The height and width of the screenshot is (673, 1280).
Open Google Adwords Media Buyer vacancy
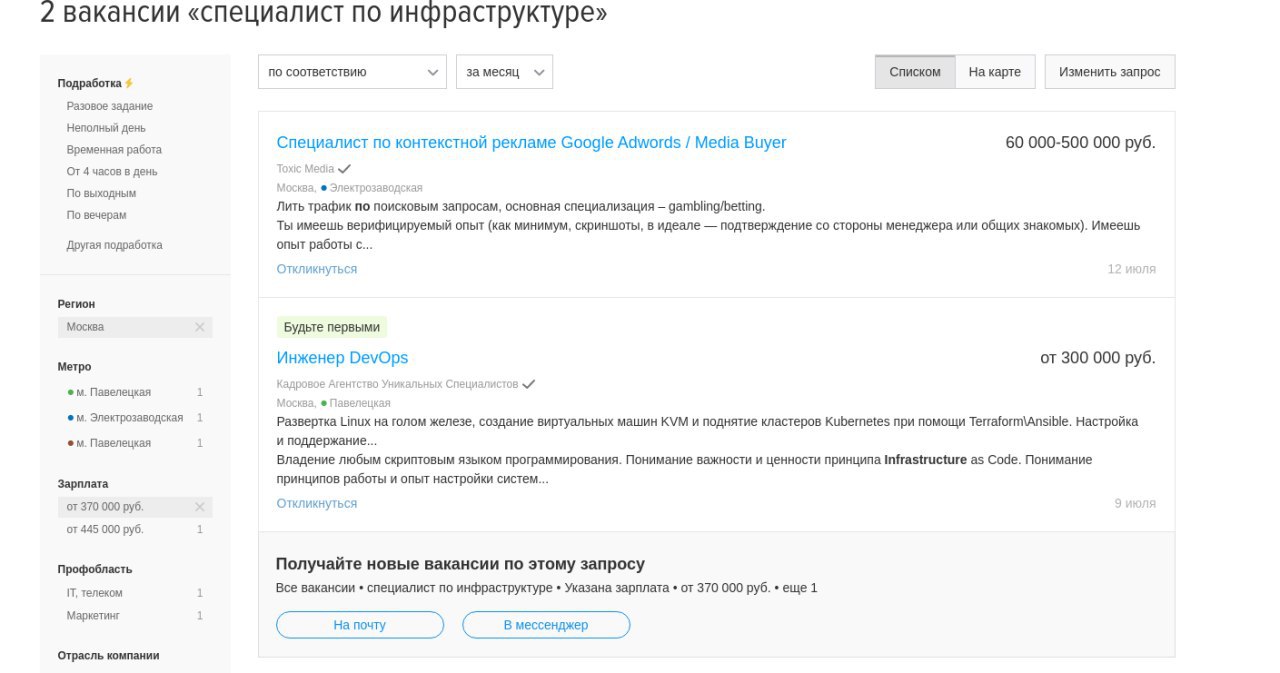(x=531, y=142)
